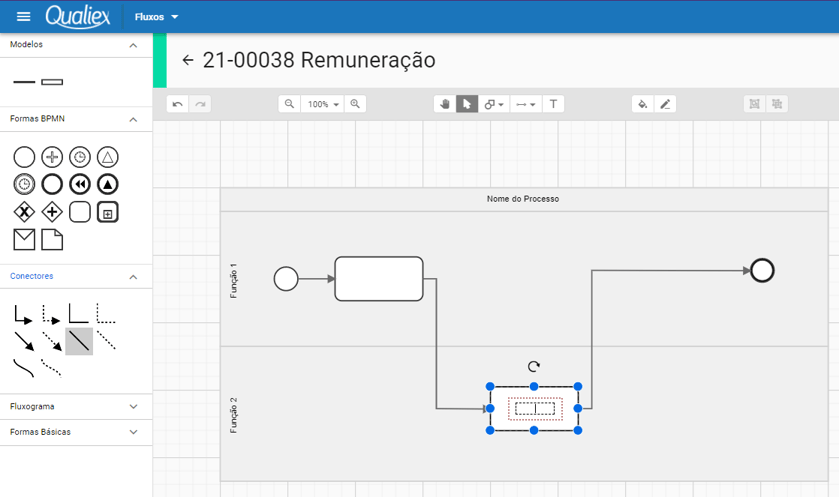Screen dimensions: 839x497
Task: Open the Fluxos dropdown menu
Action: click(x=156, y=17)
